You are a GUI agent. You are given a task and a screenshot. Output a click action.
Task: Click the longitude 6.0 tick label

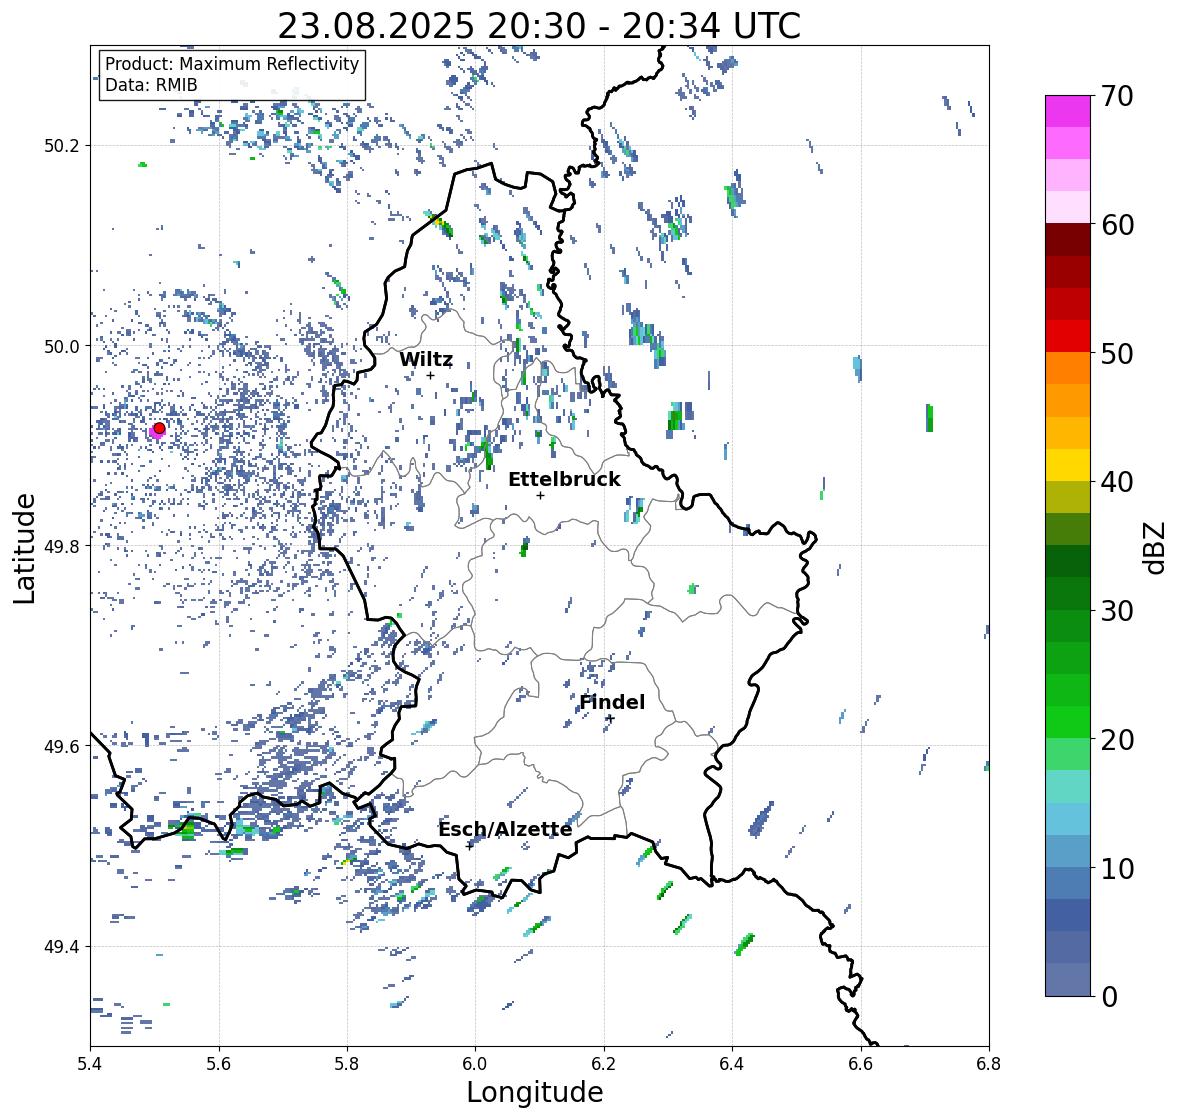(x=475, y=1064)
